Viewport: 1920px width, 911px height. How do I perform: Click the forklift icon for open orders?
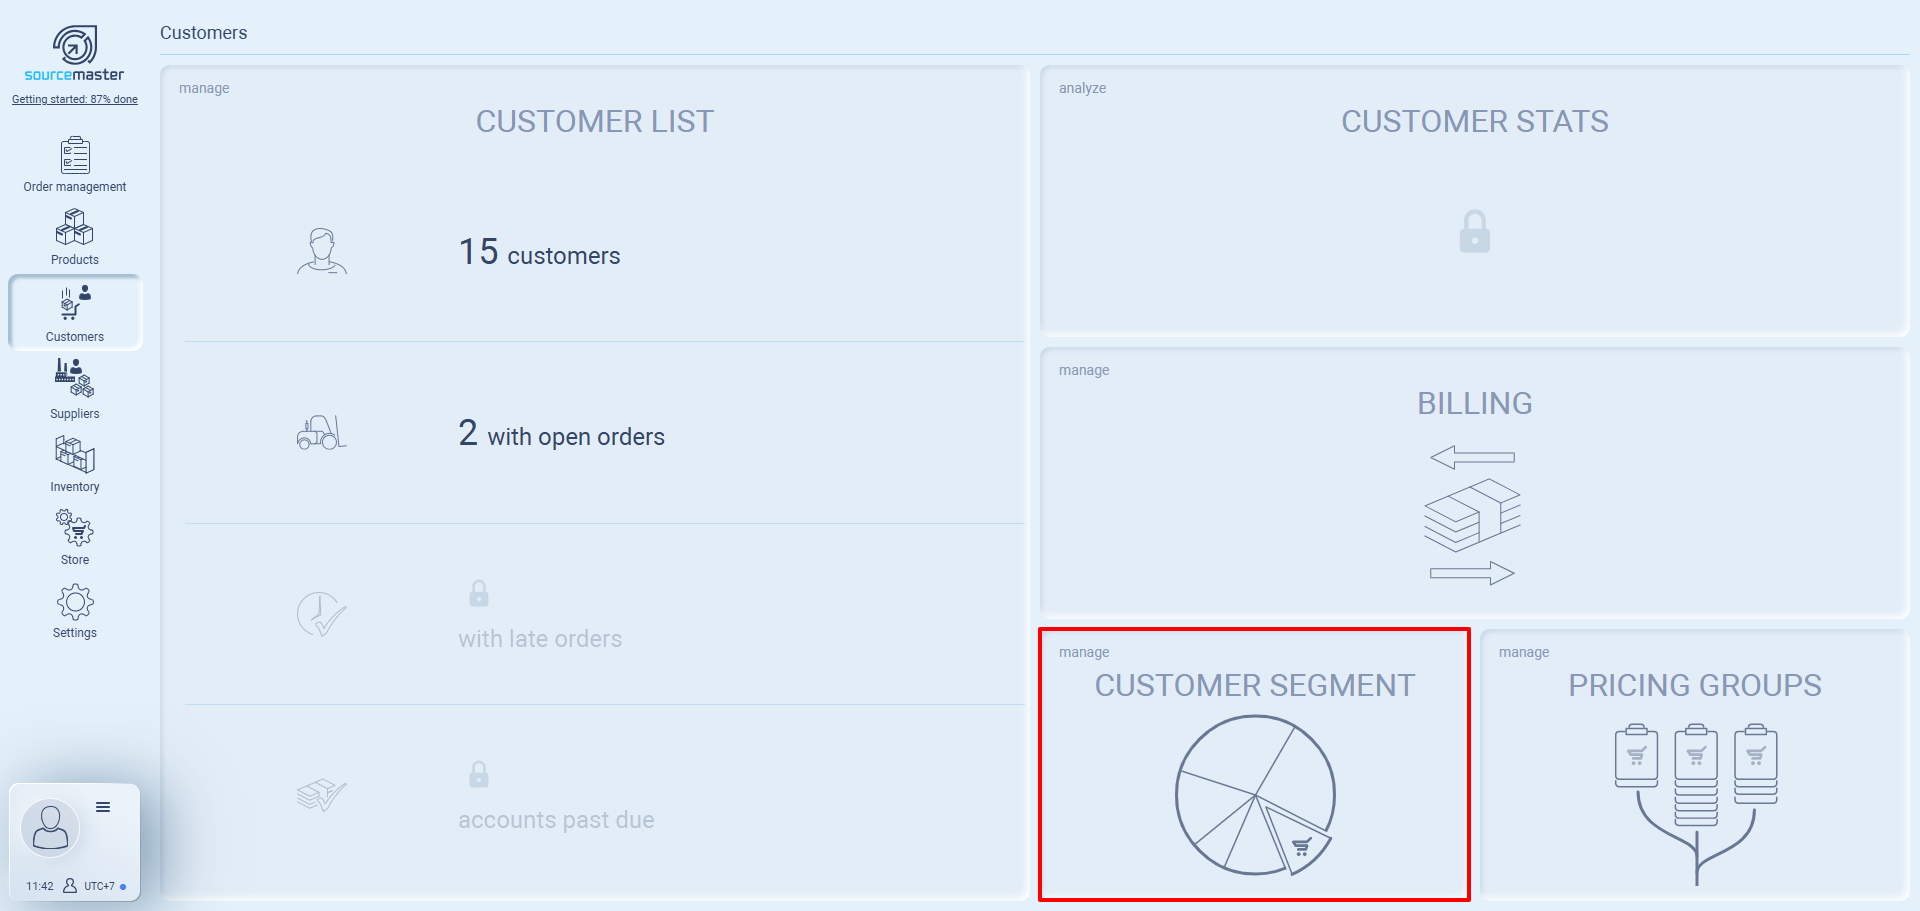click(322, 432)
